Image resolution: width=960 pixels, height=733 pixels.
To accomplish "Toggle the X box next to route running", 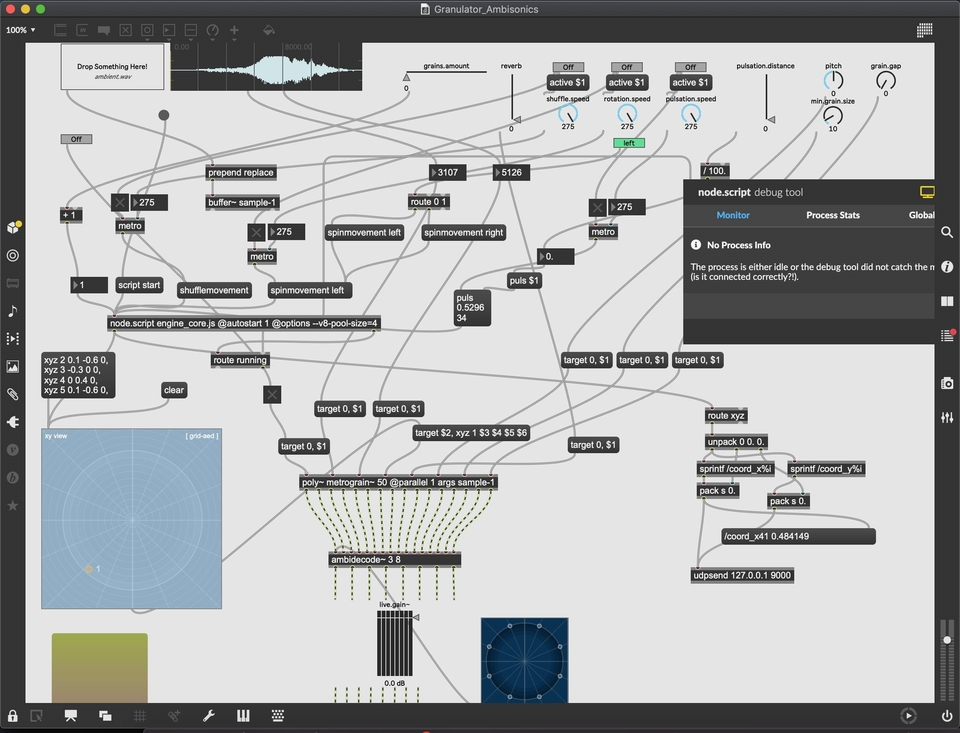I will point(272,395).
